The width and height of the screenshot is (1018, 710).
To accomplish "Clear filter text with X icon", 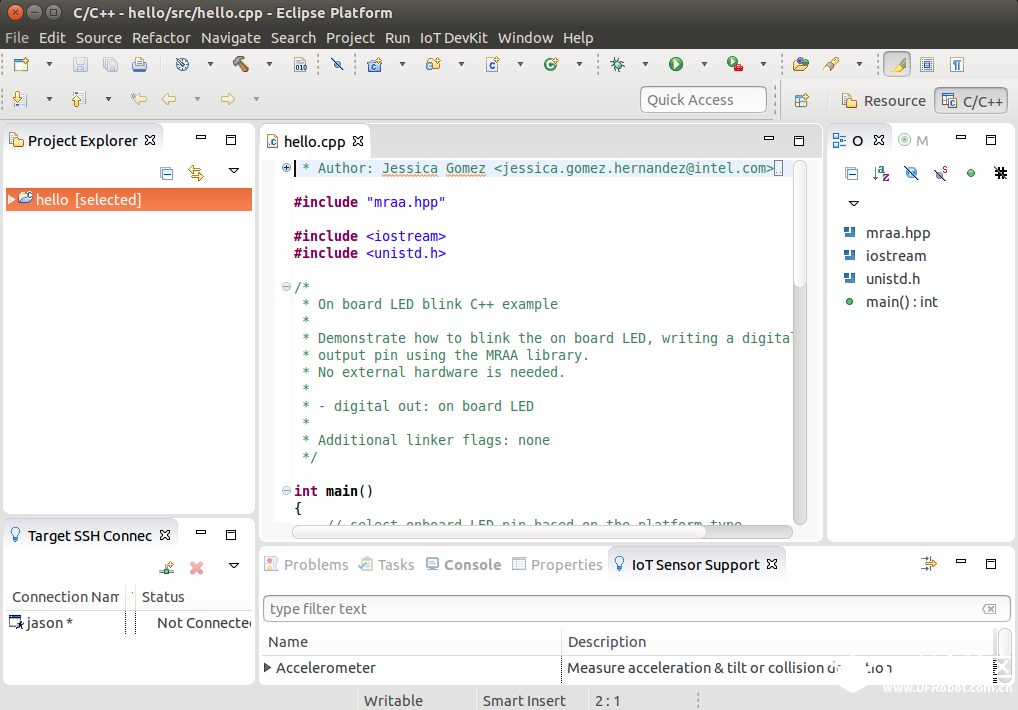I will (x=989, y=609).
